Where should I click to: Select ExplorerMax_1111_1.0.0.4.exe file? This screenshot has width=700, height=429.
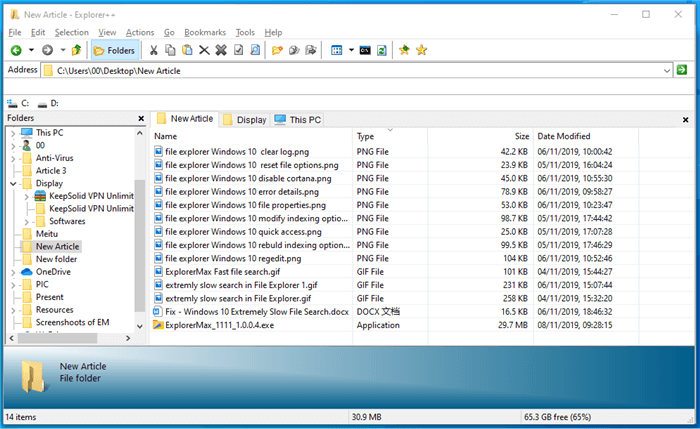tap(219, 325)
